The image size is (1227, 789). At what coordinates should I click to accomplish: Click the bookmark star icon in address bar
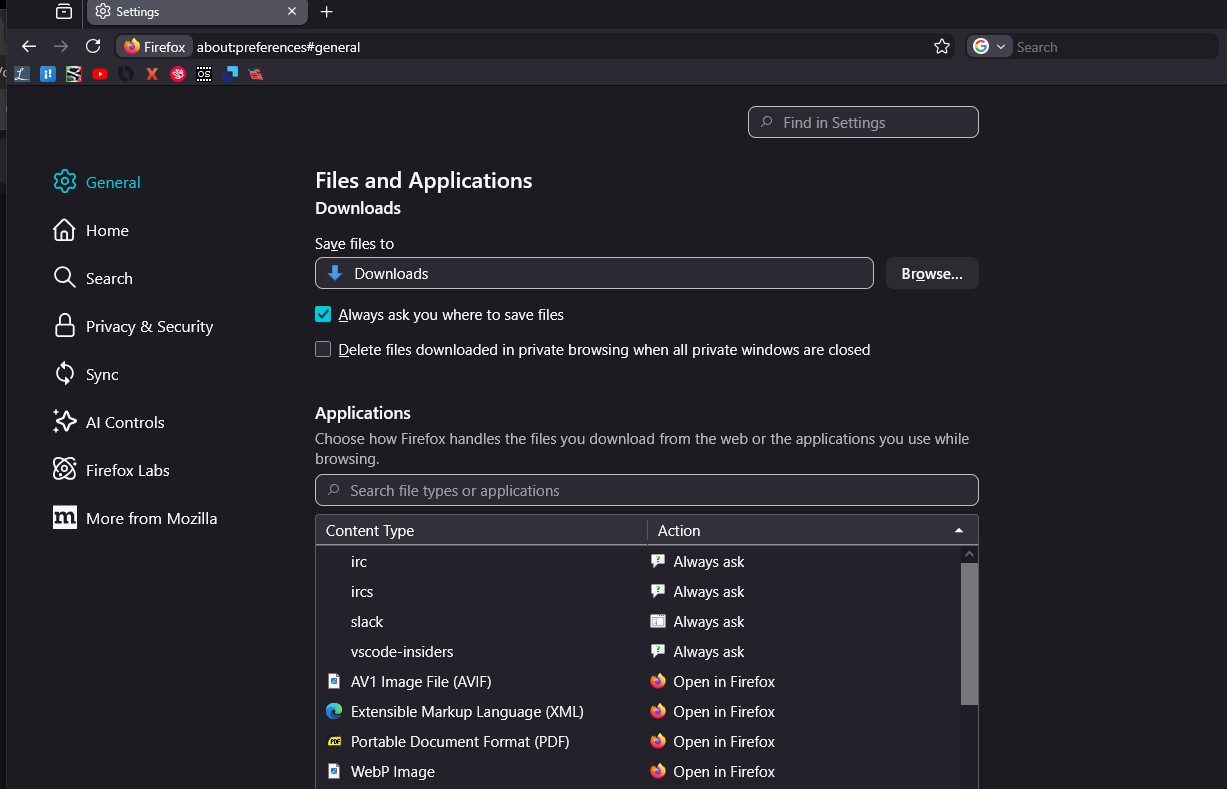tap(941, 47)
